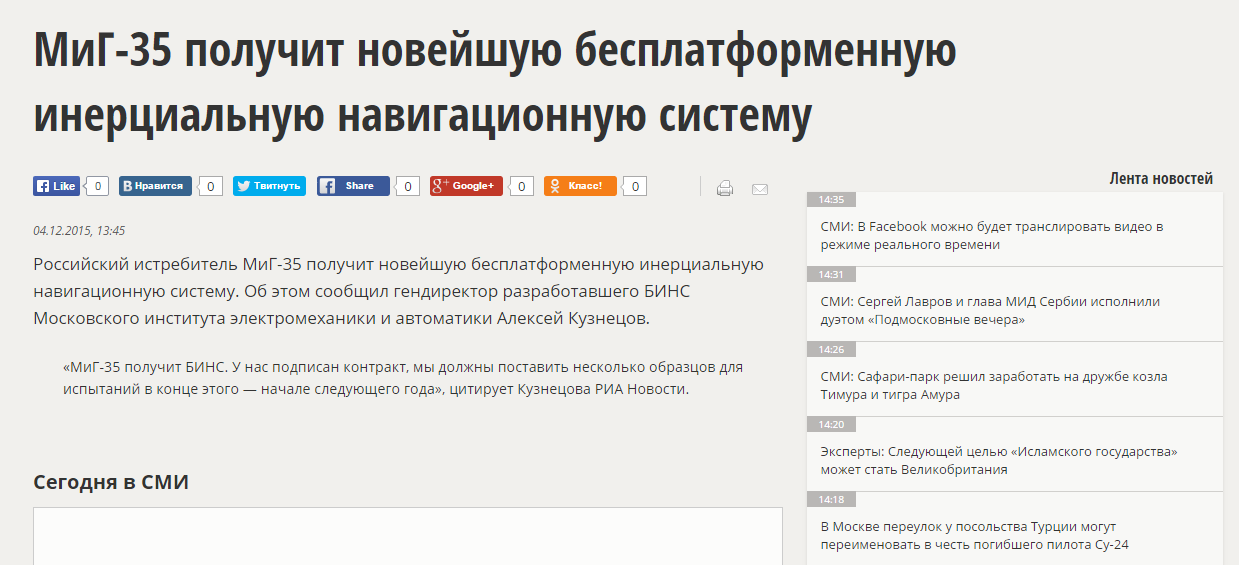Click the Google+ share button
1239x565 pixels.
tap(466, 186)
